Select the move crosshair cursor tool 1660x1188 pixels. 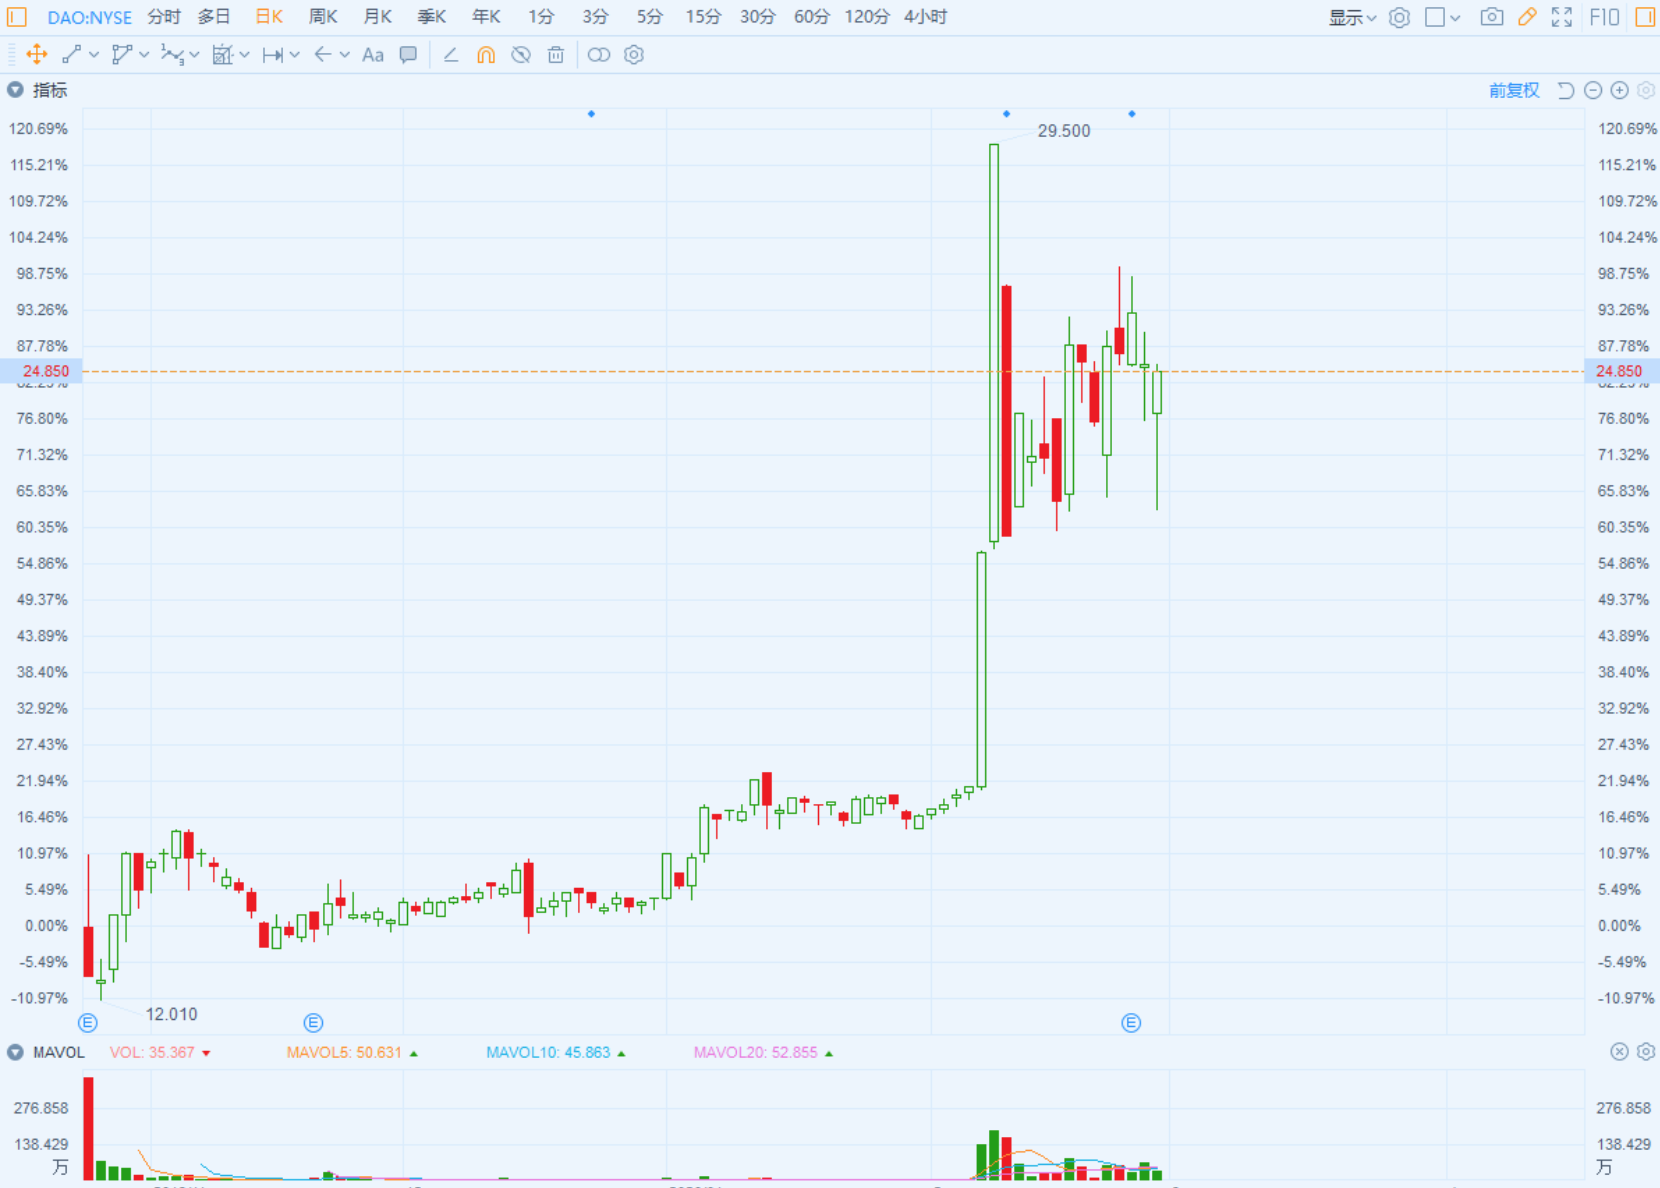click(36, 55)
